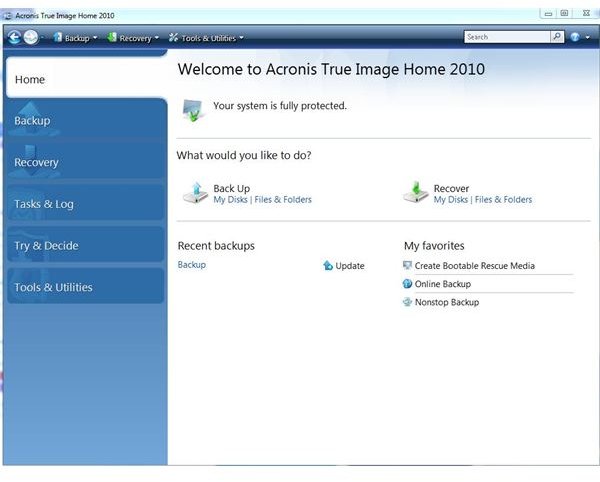Click the Update link
This screenshot has width=600, height=482.
click(350, 265)
